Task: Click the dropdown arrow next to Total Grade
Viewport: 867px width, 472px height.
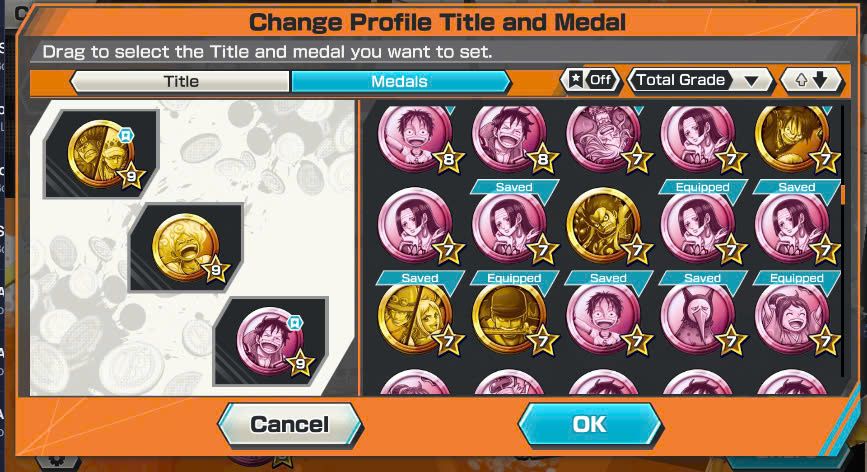Action: pos(751,81)
